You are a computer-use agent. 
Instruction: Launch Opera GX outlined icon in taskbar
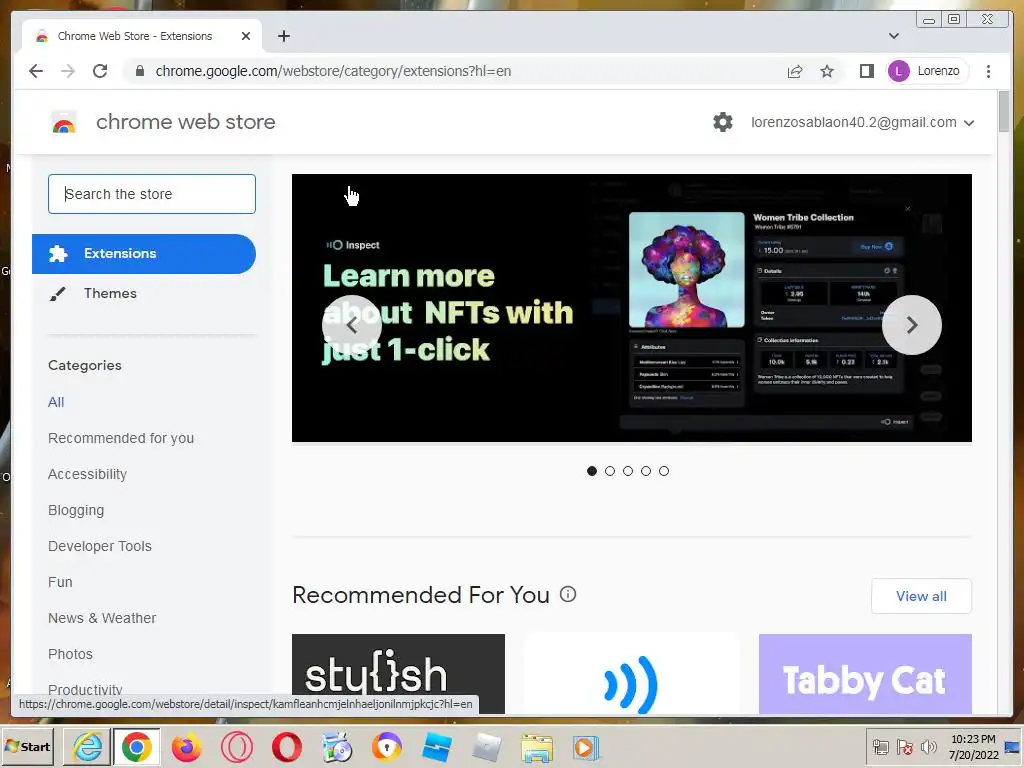point(236,747)
